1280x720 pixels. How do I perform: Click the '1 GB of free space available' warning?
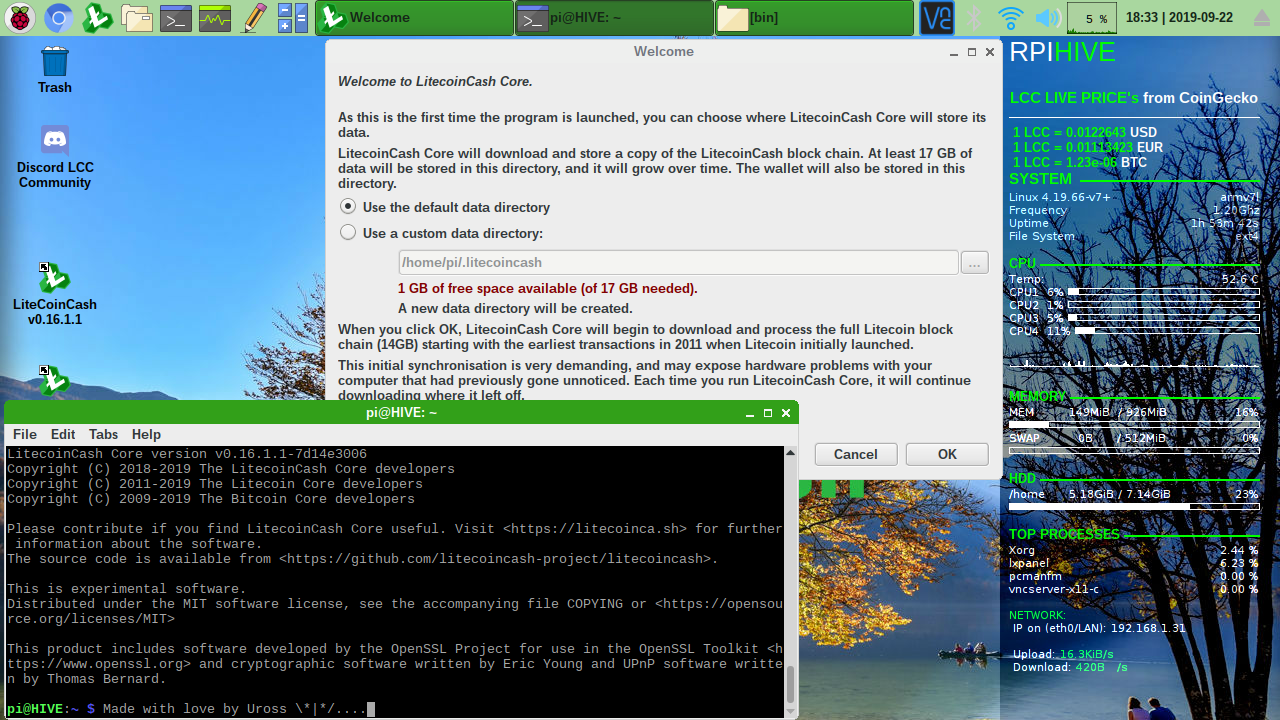pyautogui.click(x=548, y=288)
